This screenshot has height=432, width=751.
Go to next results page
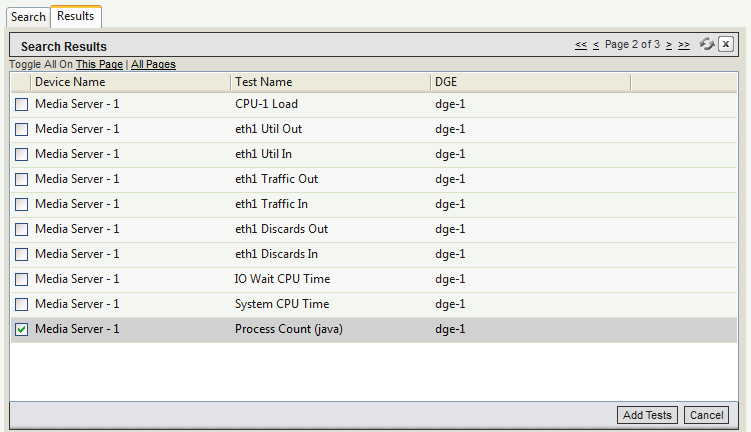669,45
